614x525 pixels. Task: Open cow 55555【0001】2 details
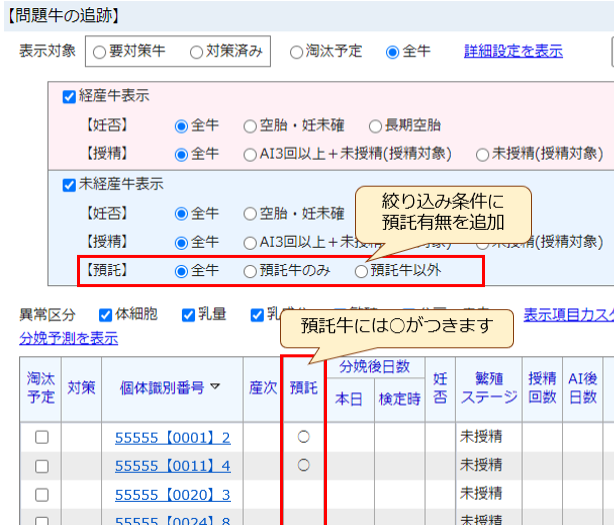point(173,438)
